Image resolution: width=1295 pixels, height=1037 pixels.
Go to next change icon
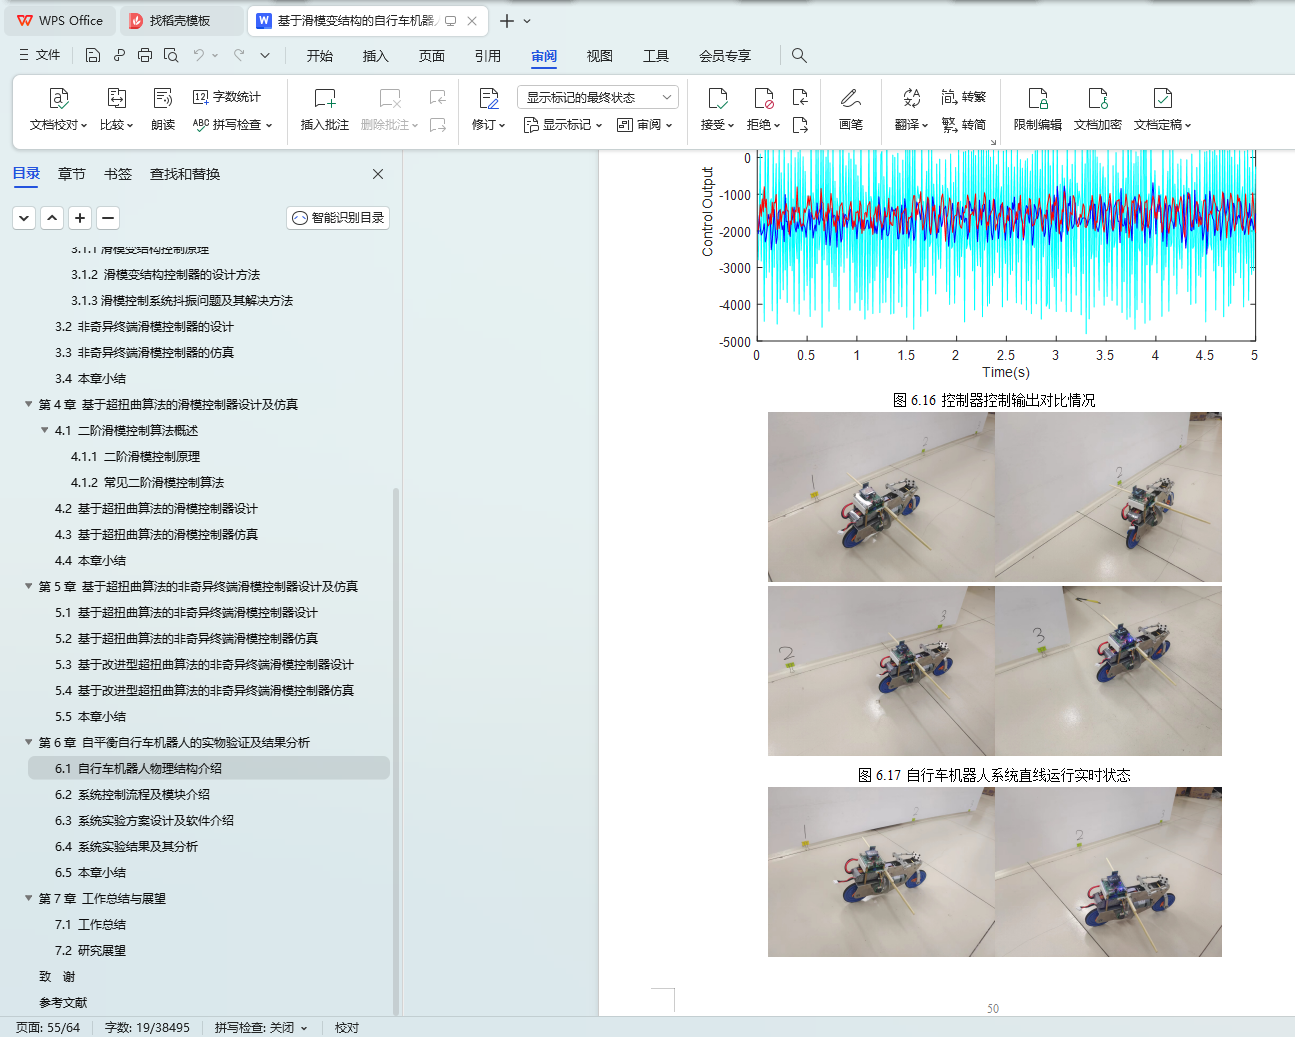pos(800,125)
